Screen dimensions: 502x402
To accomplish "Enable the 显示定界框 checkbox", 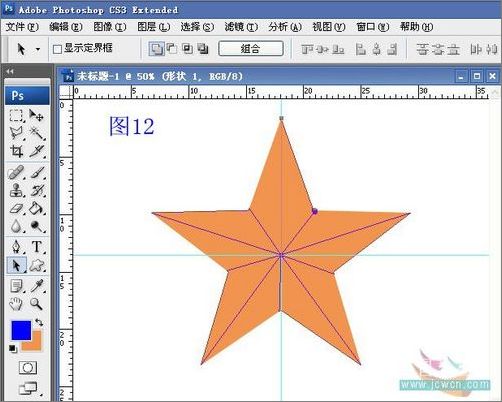I will (57, 49).
